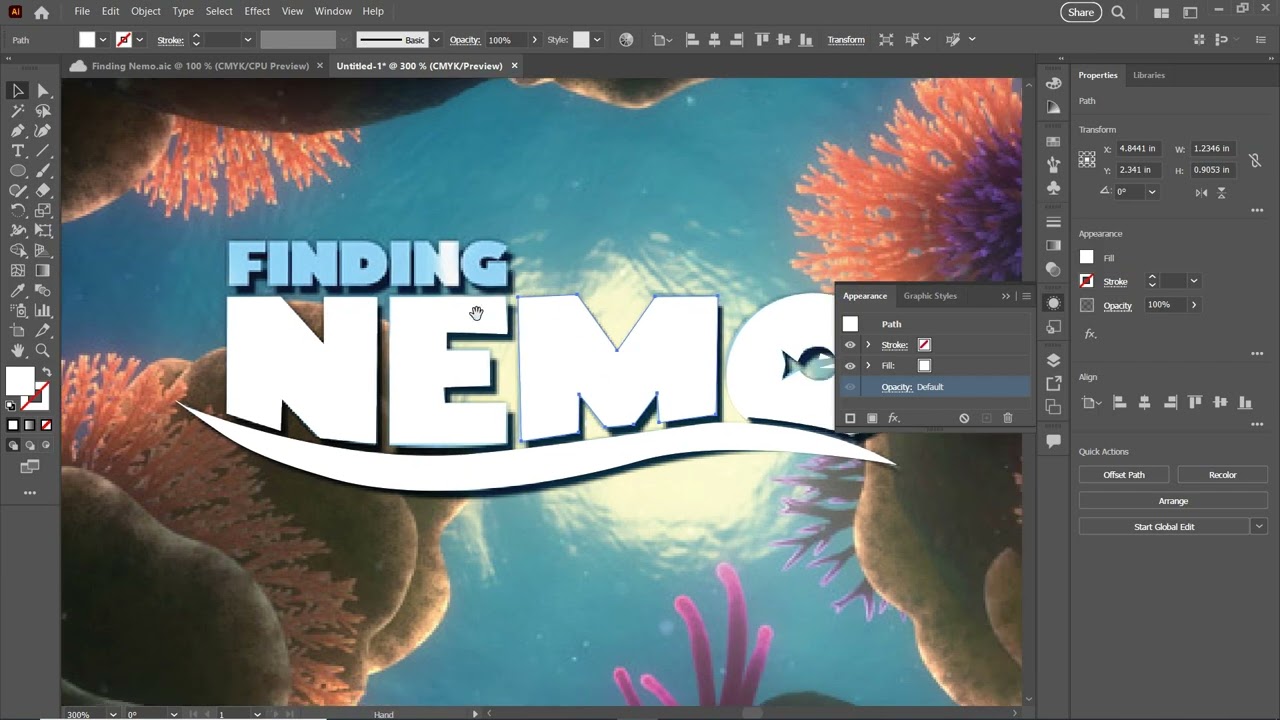Select the Direct Selection tool
Screen dimensions: 1280x720
coord(43,91)
